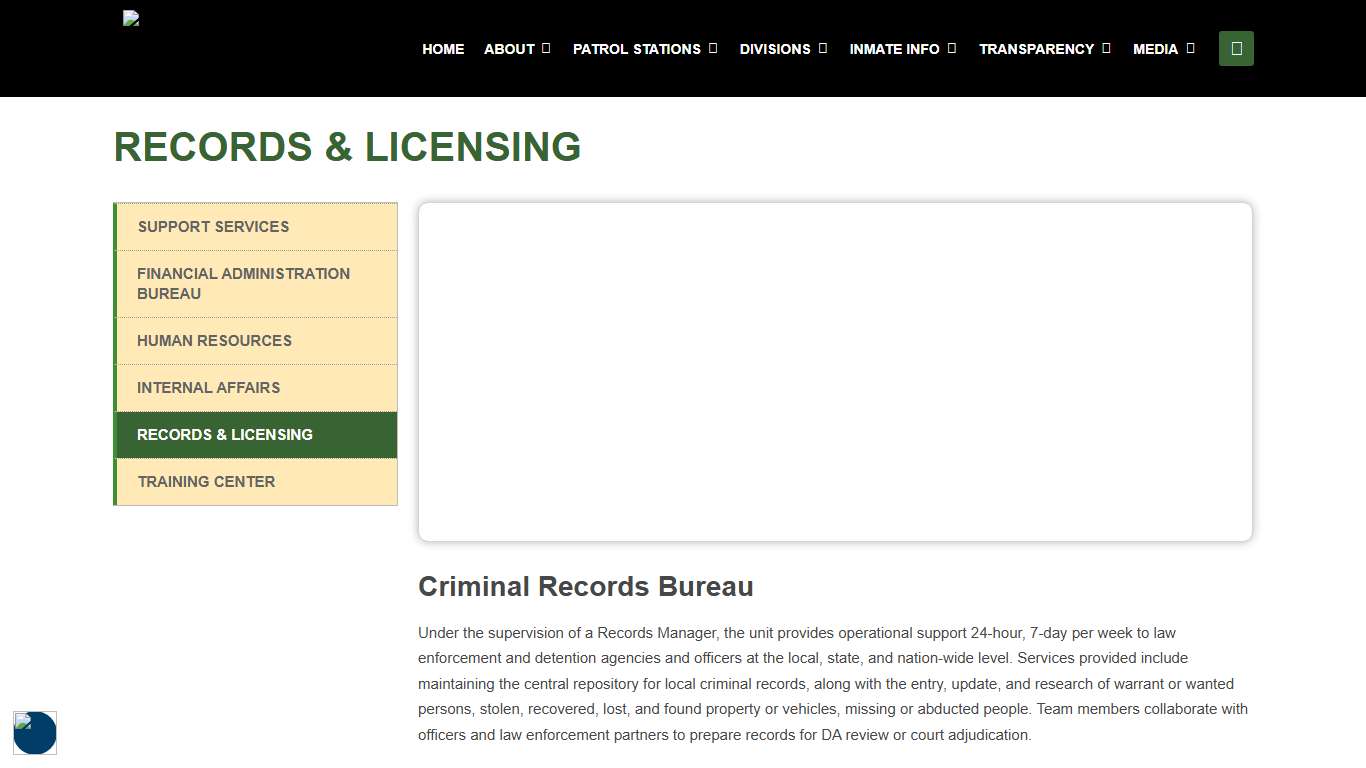Click the sheriff site logo image

click(130, 17)
